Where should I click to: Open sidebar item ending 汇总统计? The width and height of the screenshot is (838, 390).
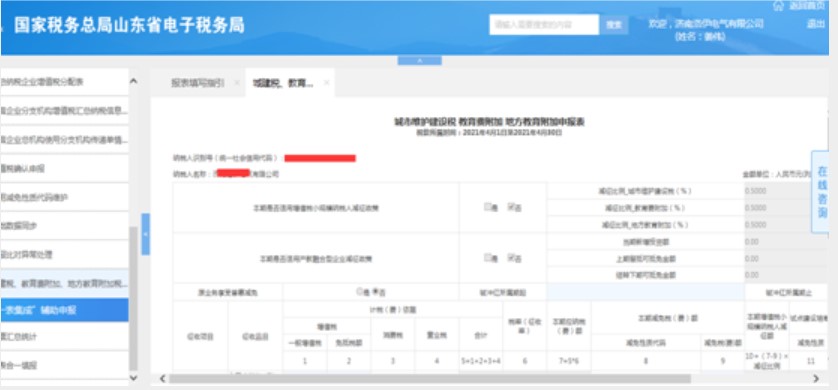click(64, 337)
